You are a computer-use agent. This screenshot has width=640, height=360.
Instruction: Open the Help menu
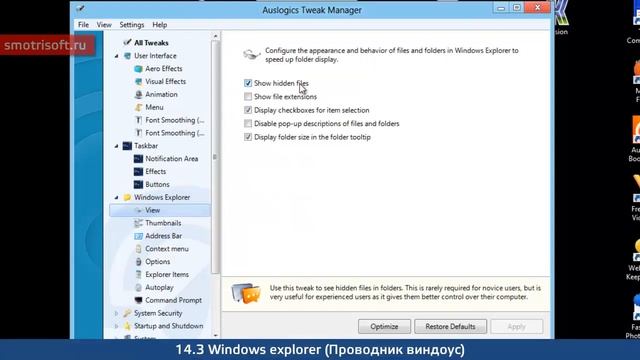click(x=160, y=25)
